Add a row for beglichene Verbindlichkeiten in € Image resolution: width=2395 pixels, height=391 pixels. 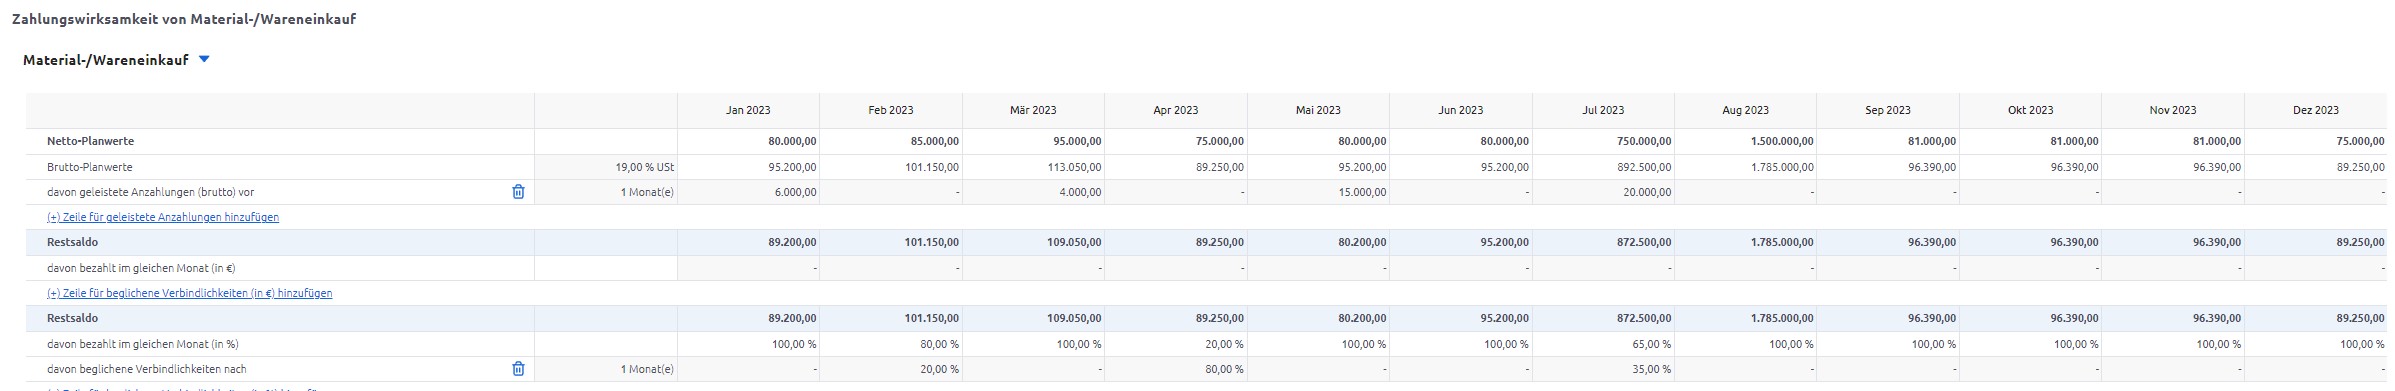click(x=190, y=293)
